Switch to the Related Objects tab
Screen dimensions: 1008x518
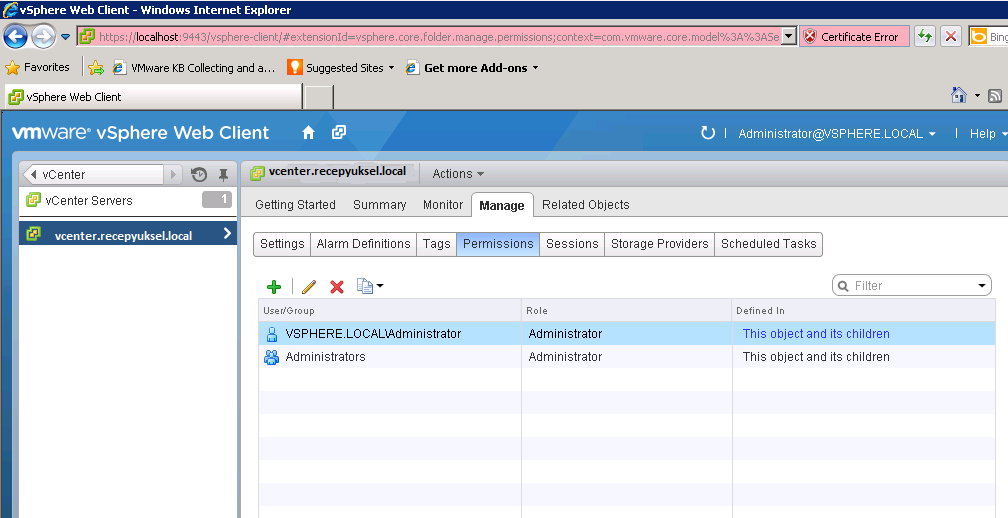586,205
